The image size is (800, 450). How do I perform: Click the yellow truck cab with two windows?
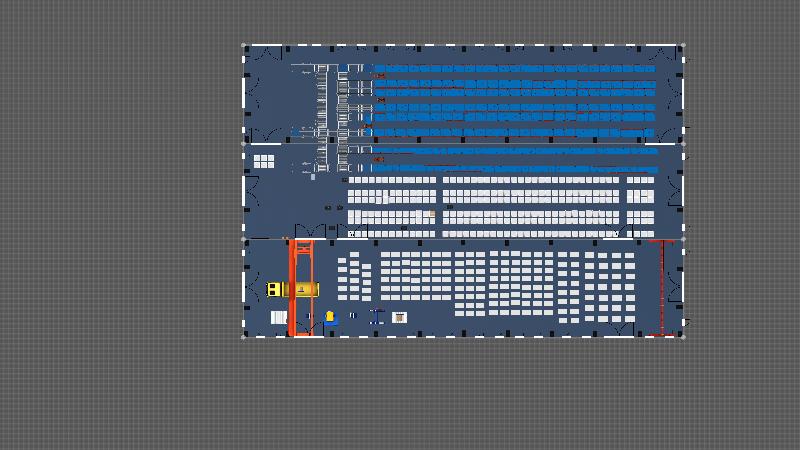click(x=274, y=289)
